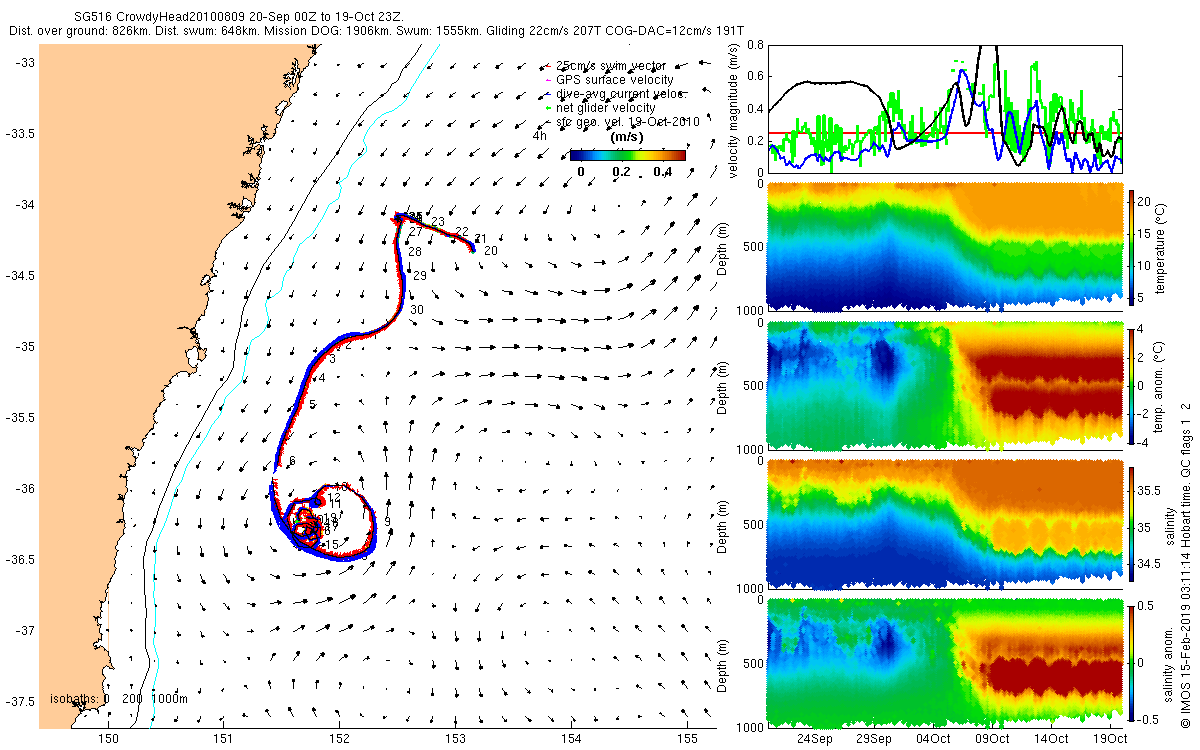Click the 'GPS surface velocity' legend entry
1200x750 pixels.
point(614,80)
